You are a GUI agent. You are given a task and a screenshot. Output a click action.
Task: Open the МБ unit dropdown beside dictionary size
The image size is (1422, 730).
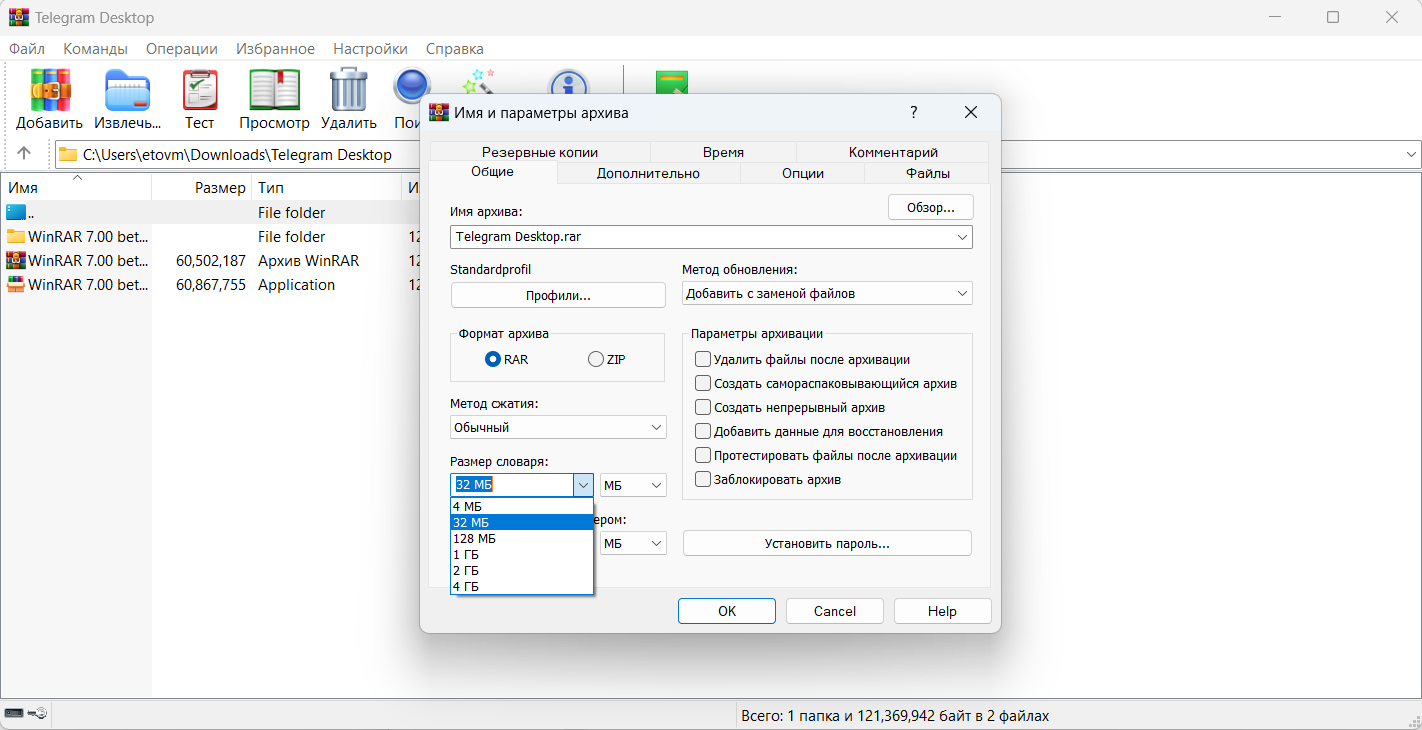click(x=633, y=485)
